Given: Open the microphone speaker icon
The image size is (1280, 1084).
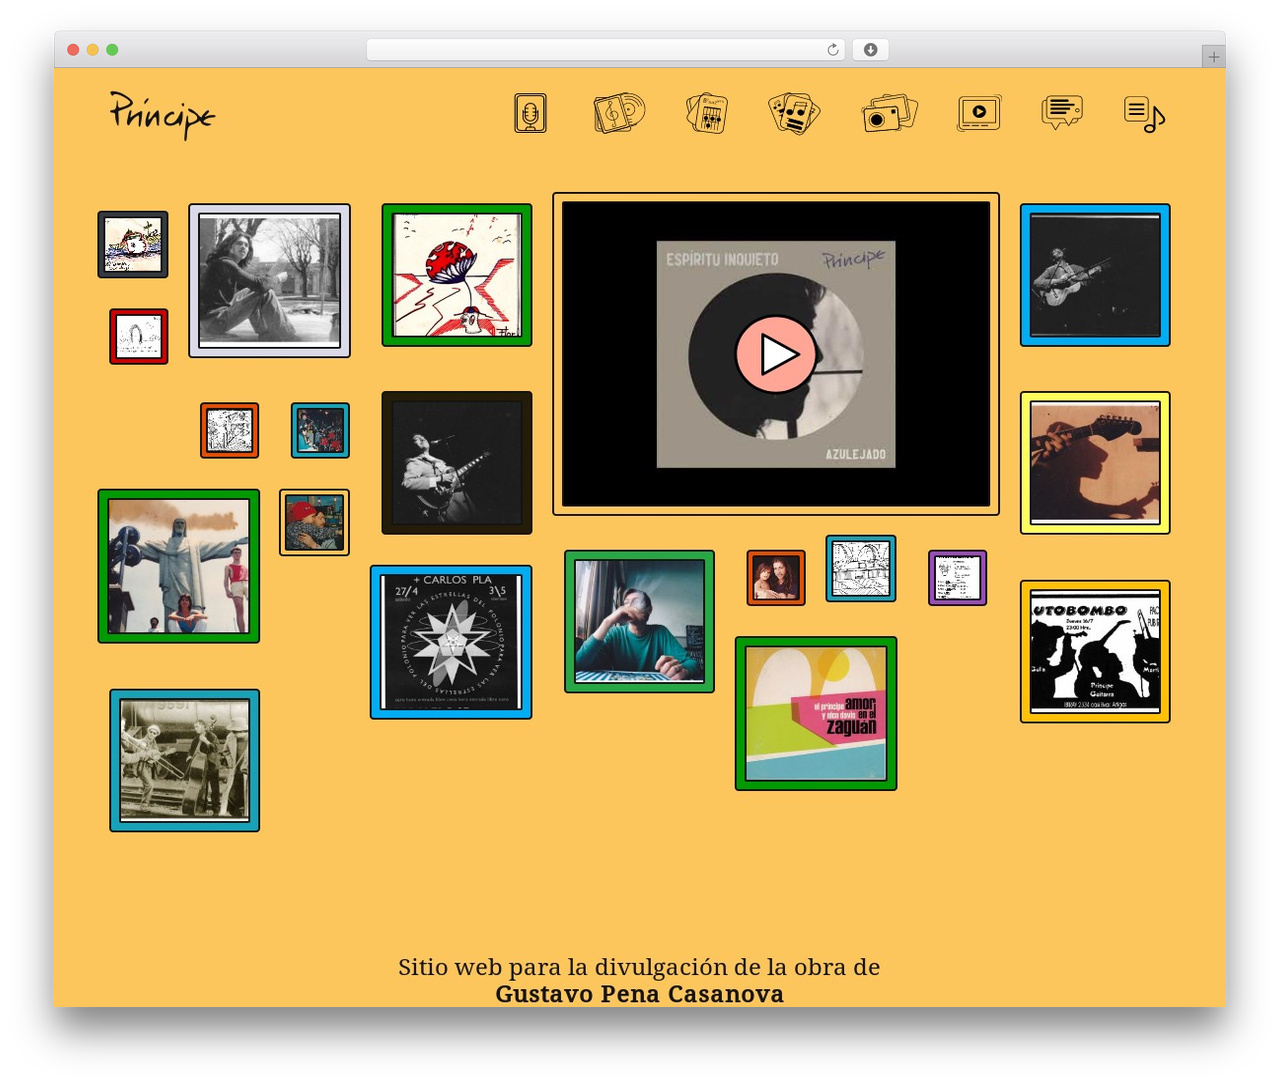Looking at the screenshot, I should click(530, 113).
